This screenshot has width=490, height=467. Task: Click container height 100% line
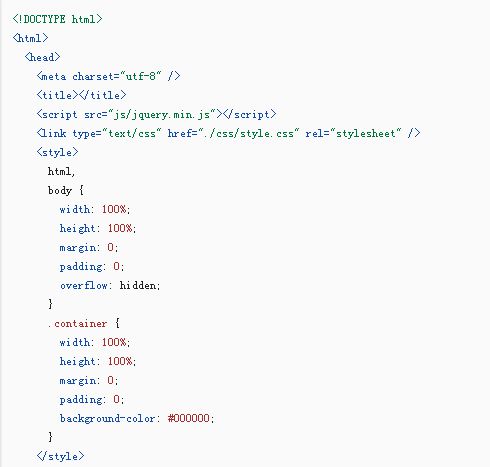point(98,361)
